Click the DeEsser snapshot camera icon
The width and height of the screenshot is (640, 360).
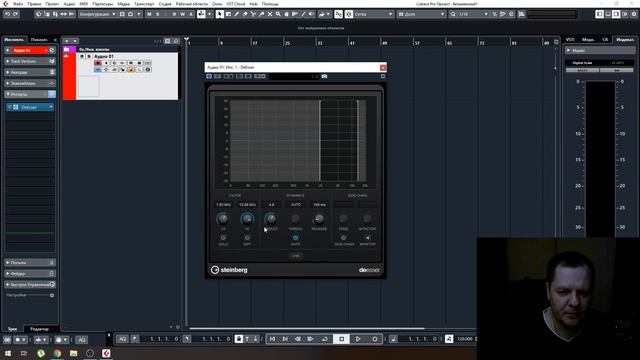[324, 76]
